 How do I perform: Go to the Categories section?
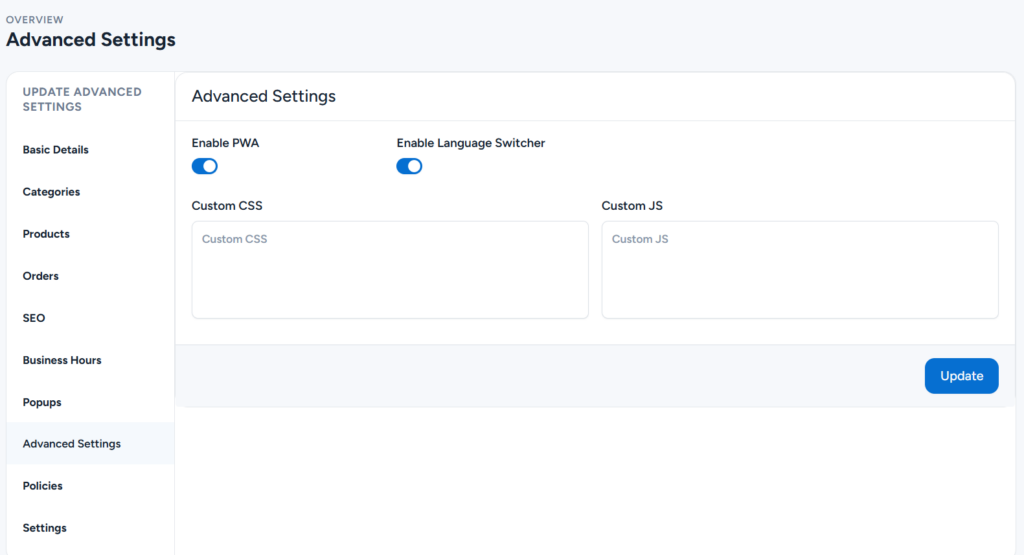tap(51, 192)
